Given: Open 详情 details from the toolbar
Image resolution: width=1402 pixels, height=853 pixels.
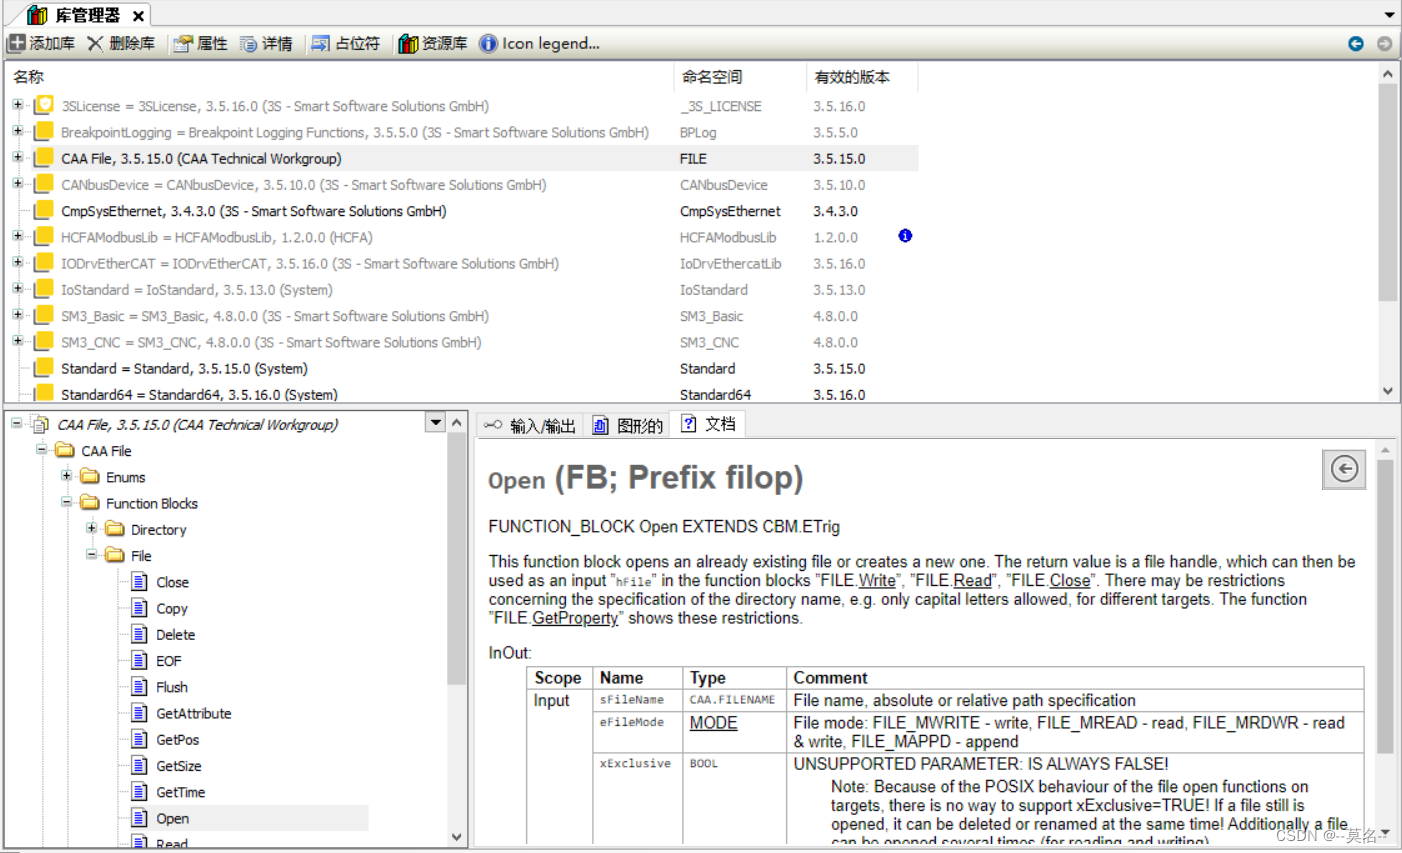Looking at the screenshot, I should tap(266, 43).
